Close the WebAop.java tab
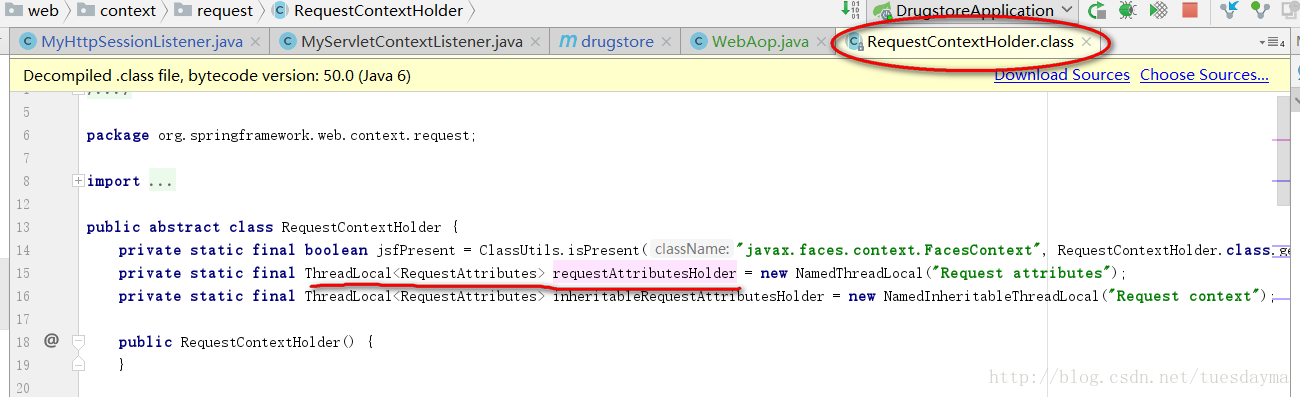The height and width of the screenshot is (397, 1300). pyautogui.click(x=820, y=42)
